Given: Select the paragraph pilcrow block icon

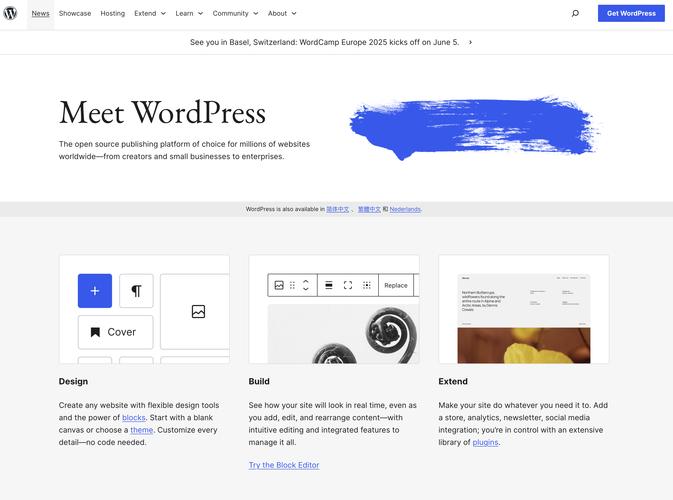Looking at the screenshot, I should [x=136, y=291].
